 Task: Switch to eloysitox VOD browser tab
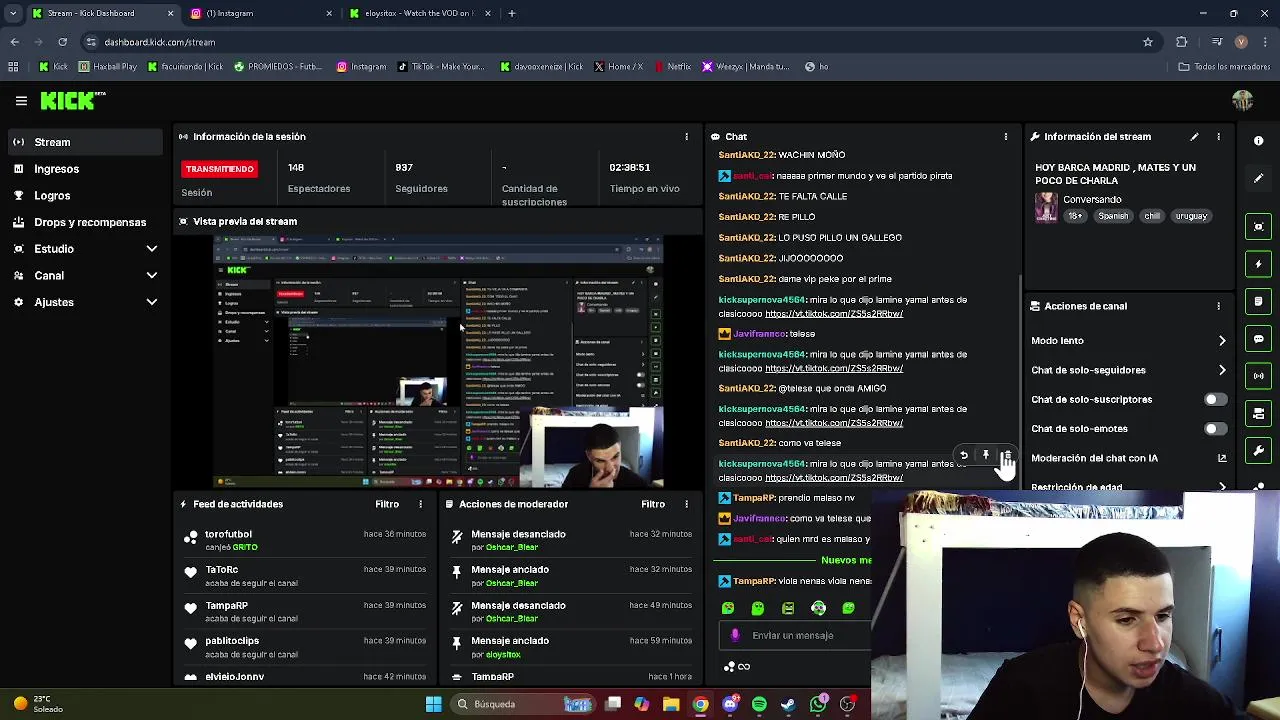[x=420, y=13]
